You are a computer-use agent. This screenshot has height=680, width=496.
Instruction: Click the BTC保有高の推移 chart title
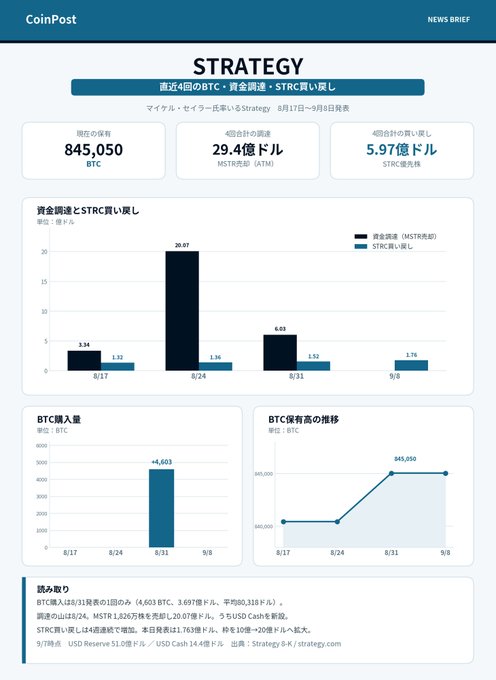[303, 419]
